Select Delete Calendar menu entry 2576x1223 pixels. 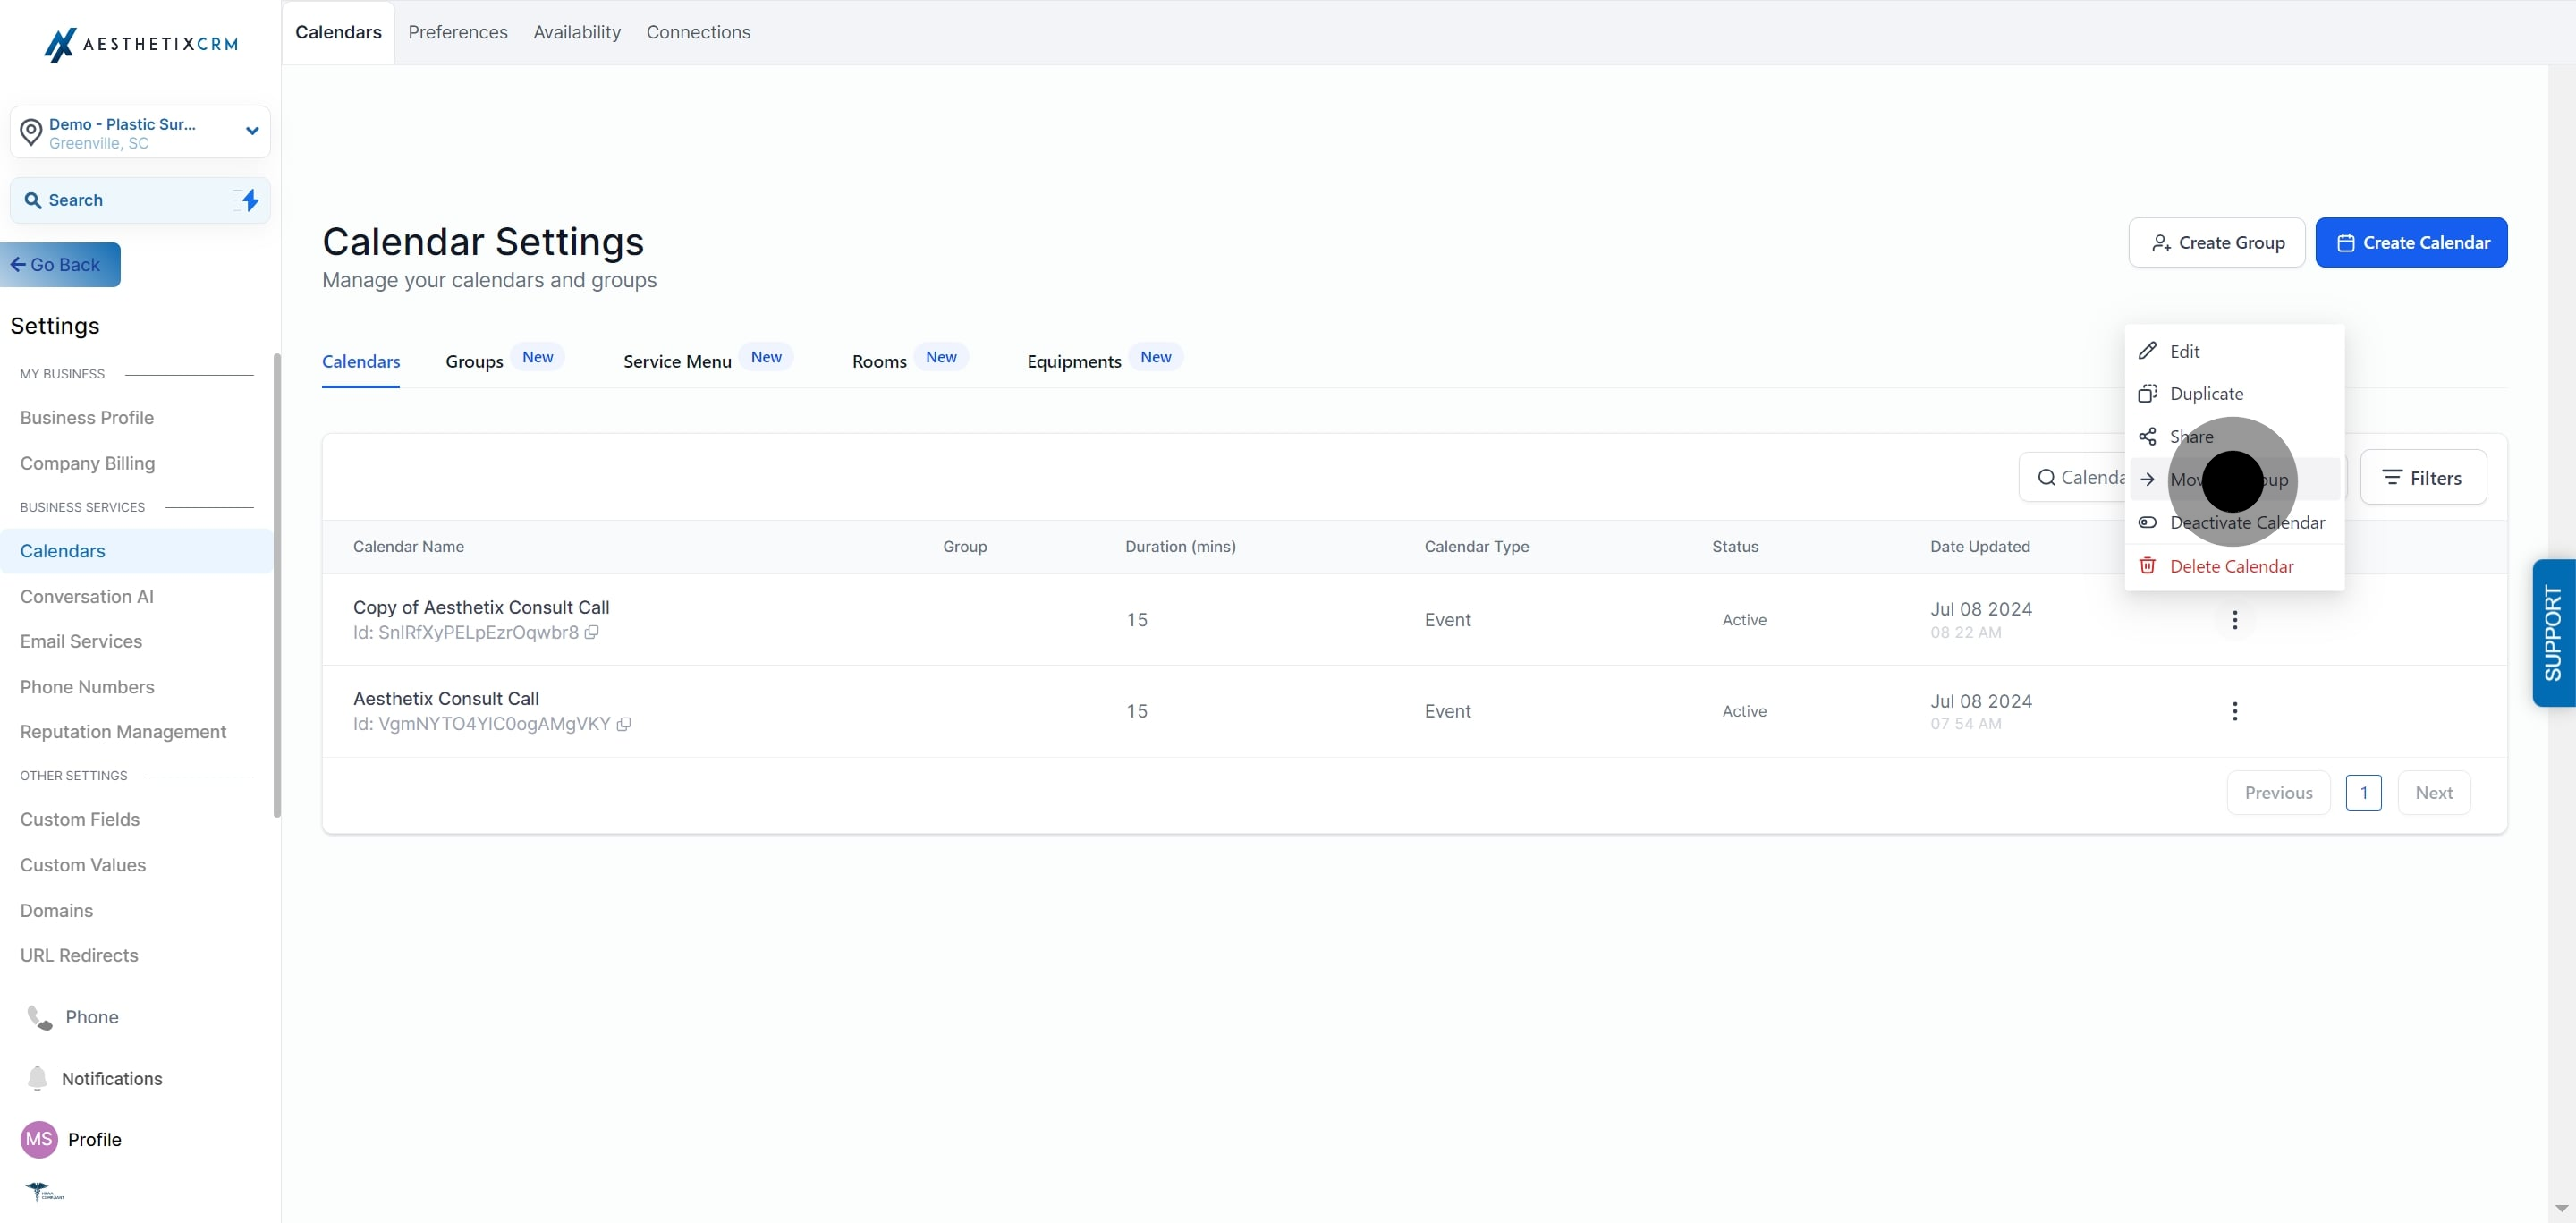(x=2230, y=566)
